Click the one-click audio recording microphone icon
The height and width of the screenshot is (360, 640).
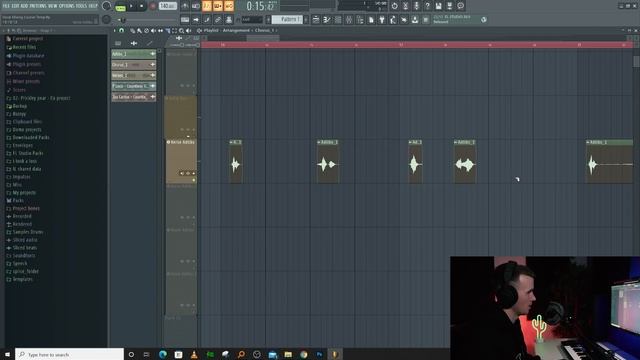pyautogui.click(x=416, y=6)
